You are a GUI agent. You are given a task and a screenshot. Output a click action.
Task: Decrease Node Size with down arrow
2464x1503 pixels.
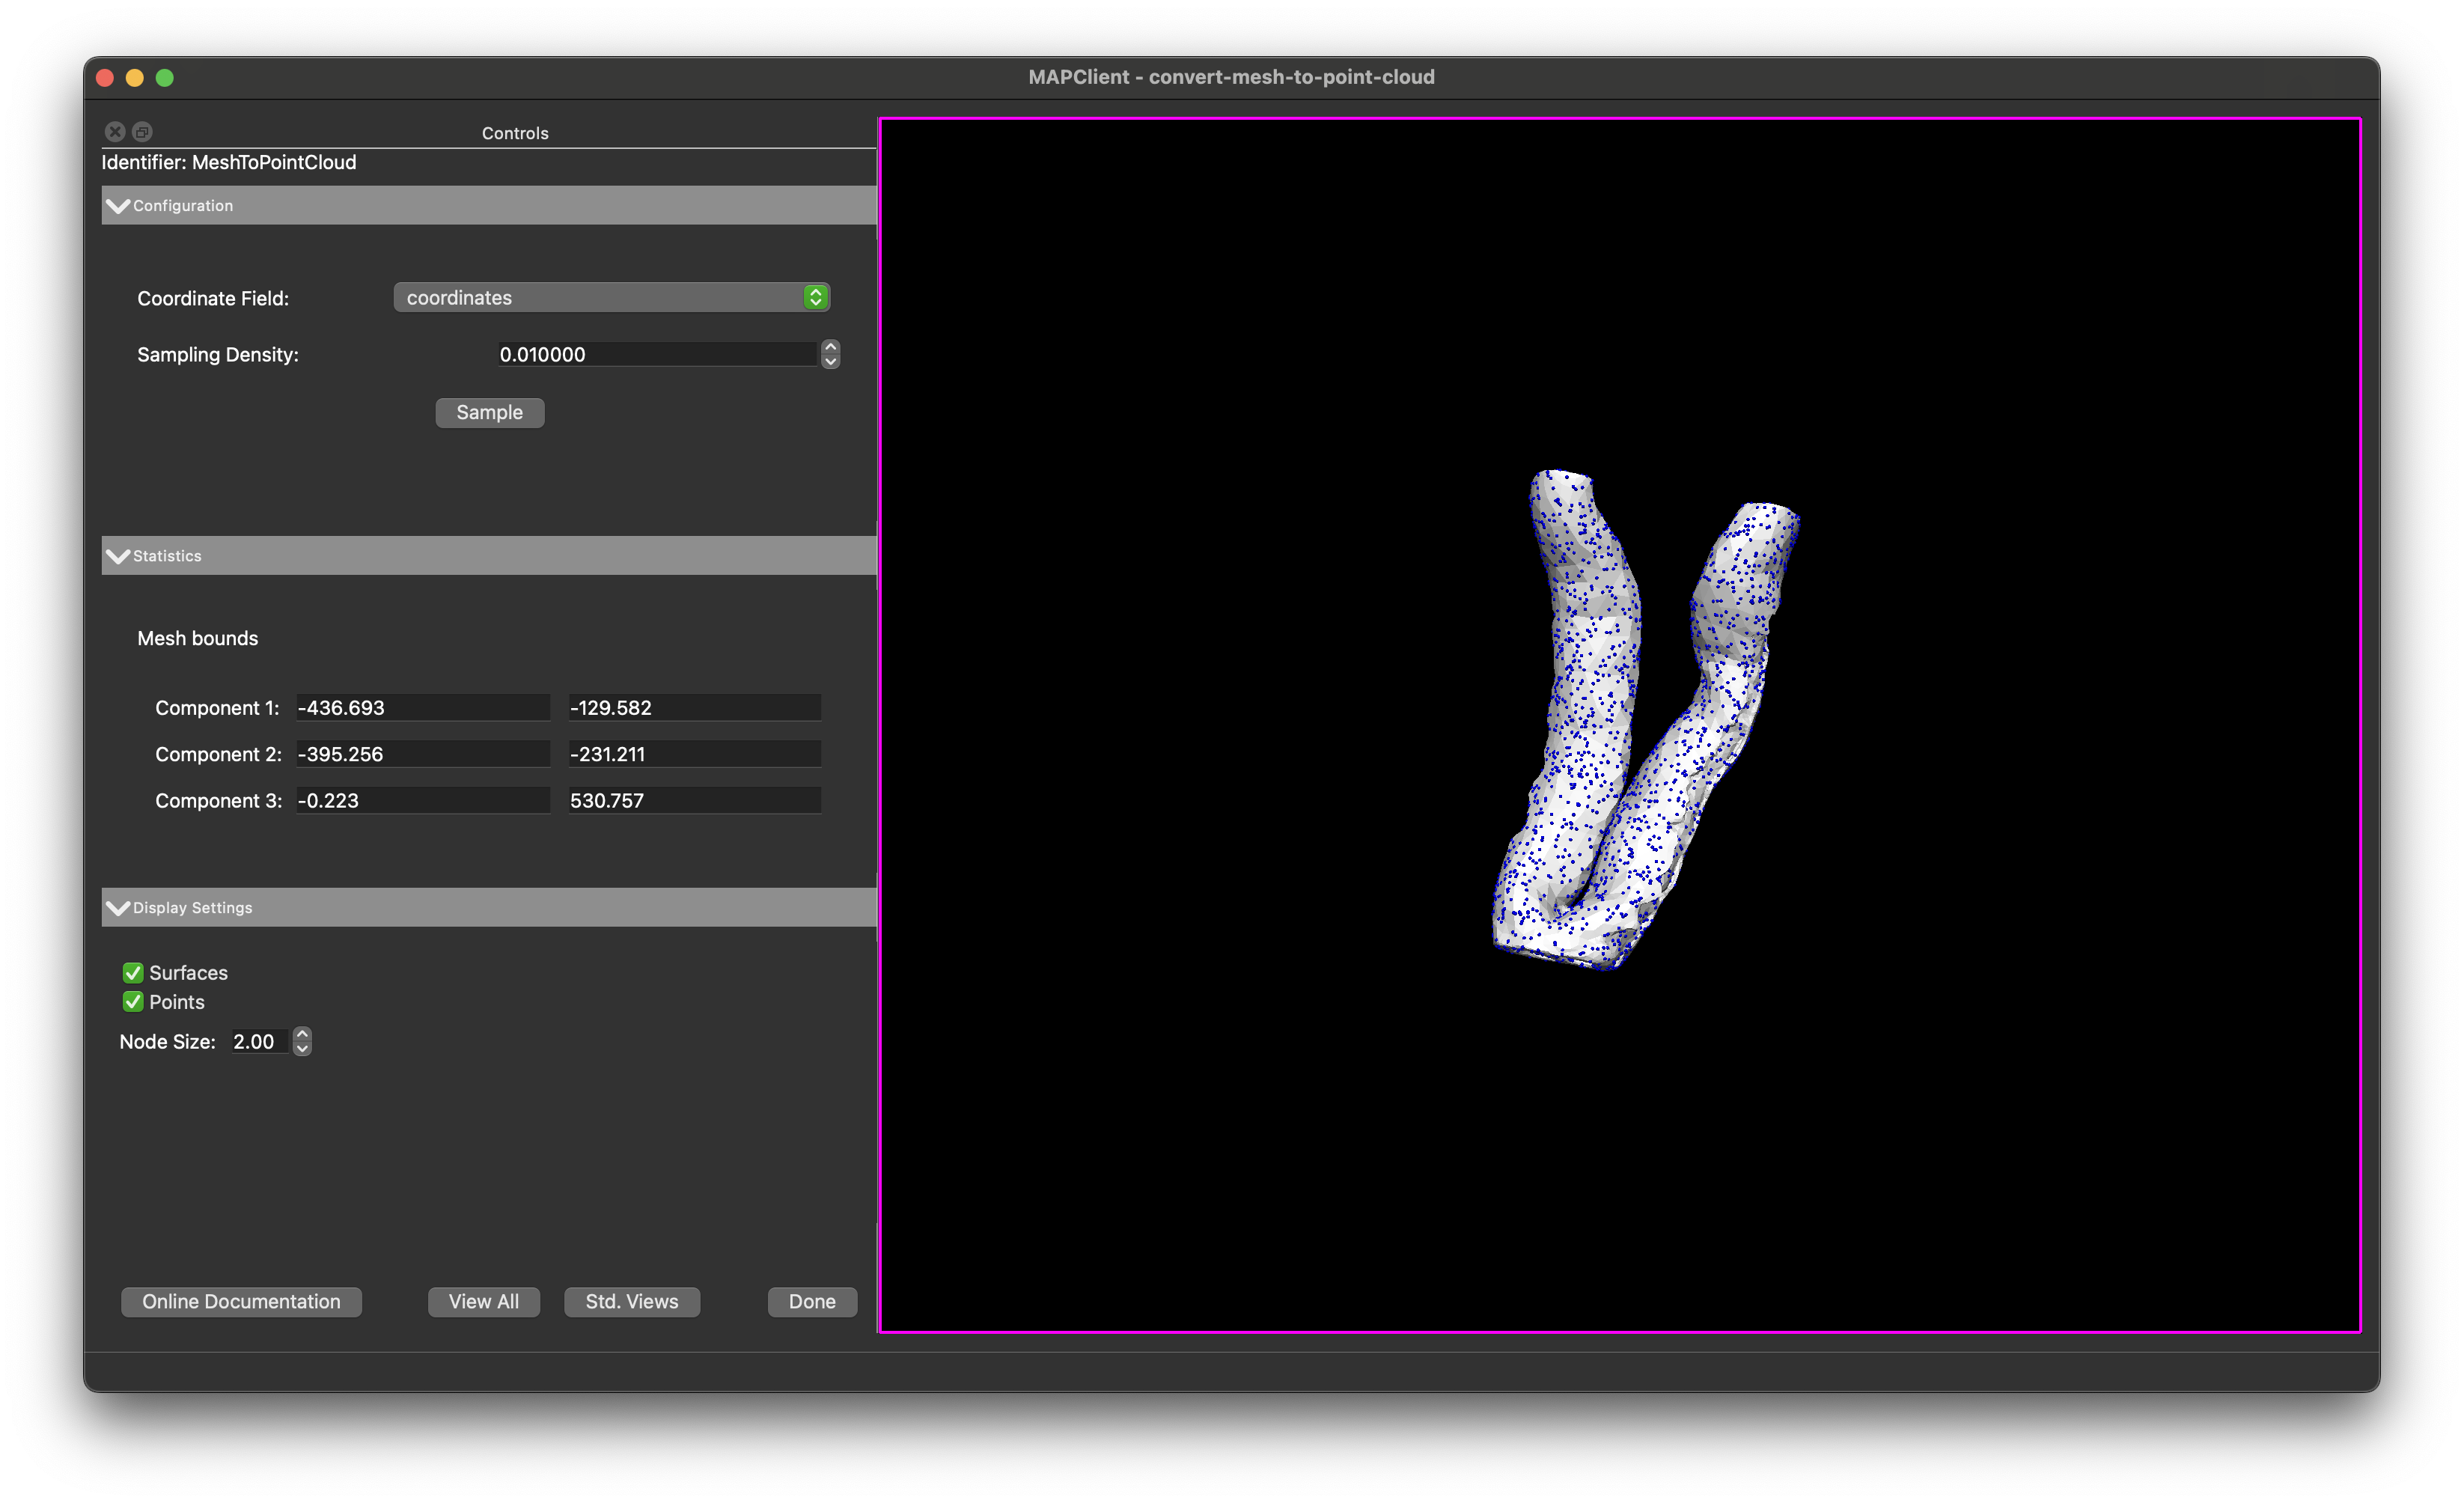302,1049
